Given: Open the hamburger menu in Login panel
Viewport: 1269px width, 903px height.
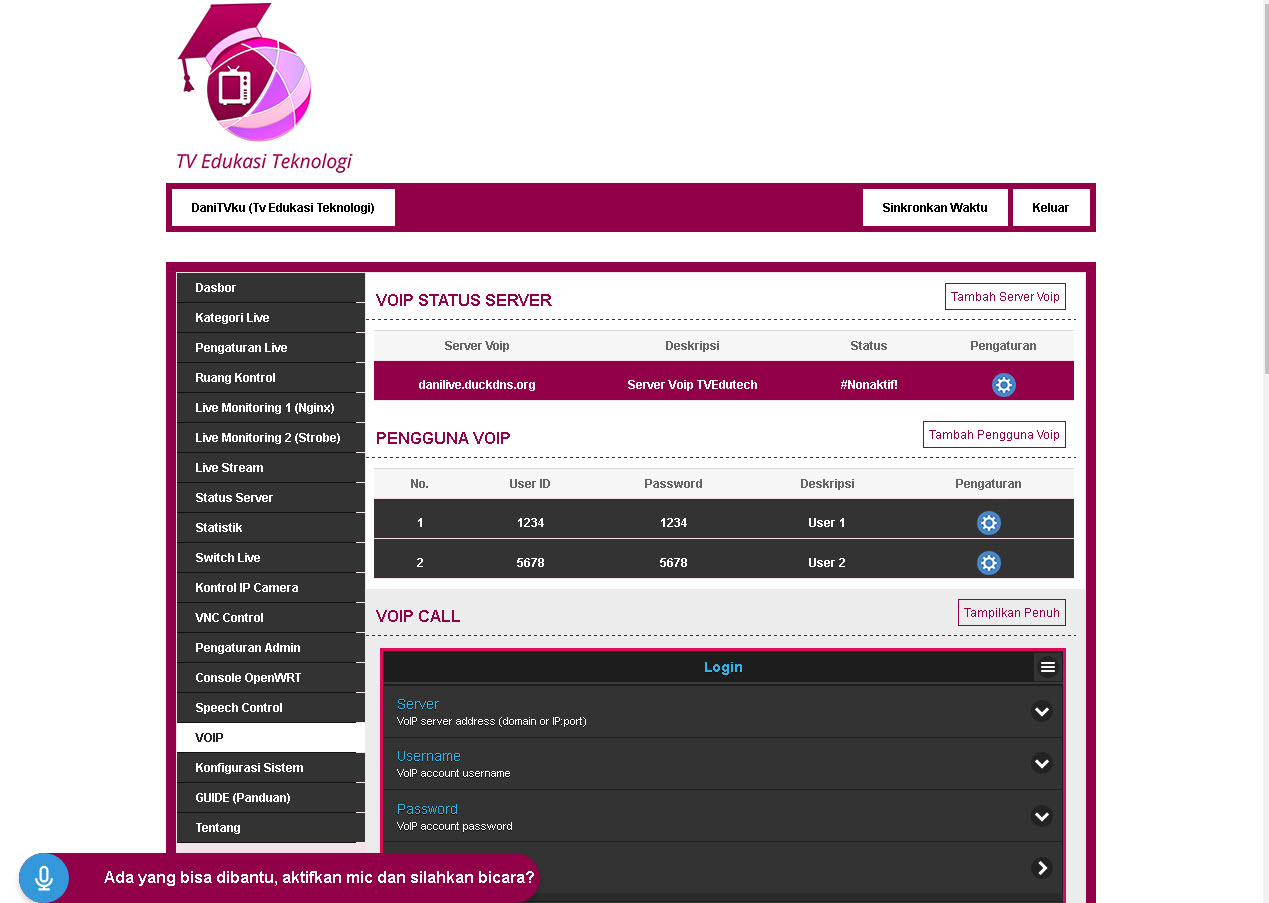Looking at the screenshot, I should [1047, 667].
